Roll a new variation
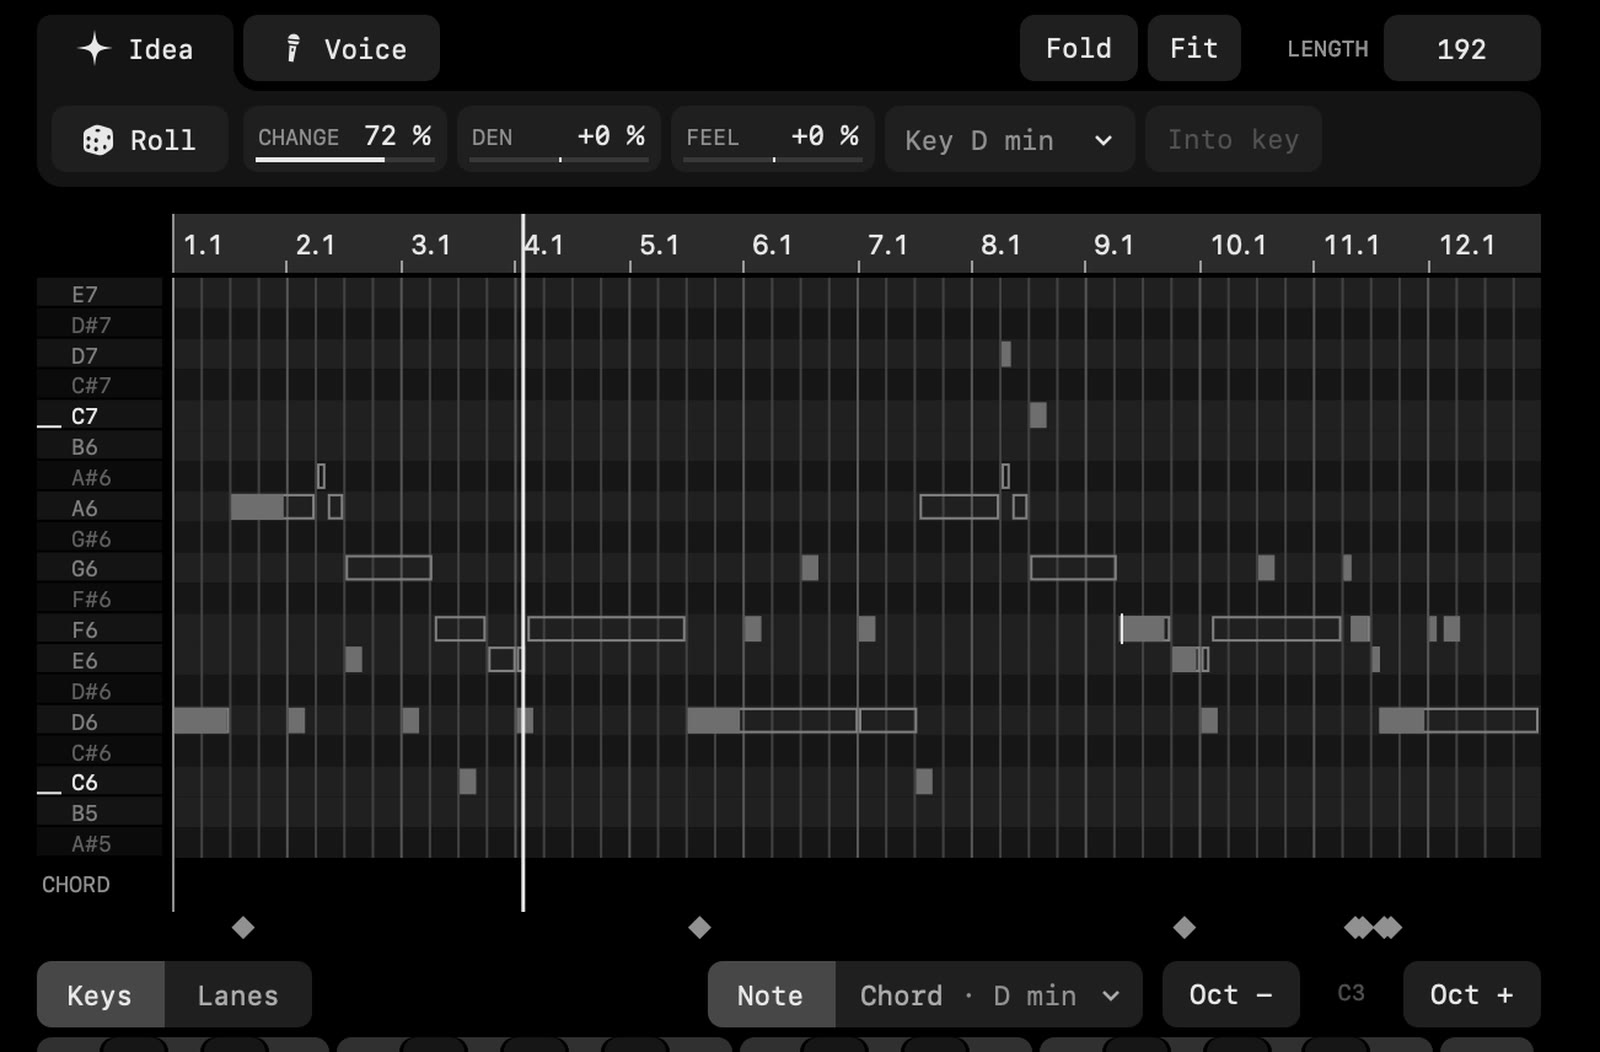Screen dimensions: 1600x1052 click(140, 139)
